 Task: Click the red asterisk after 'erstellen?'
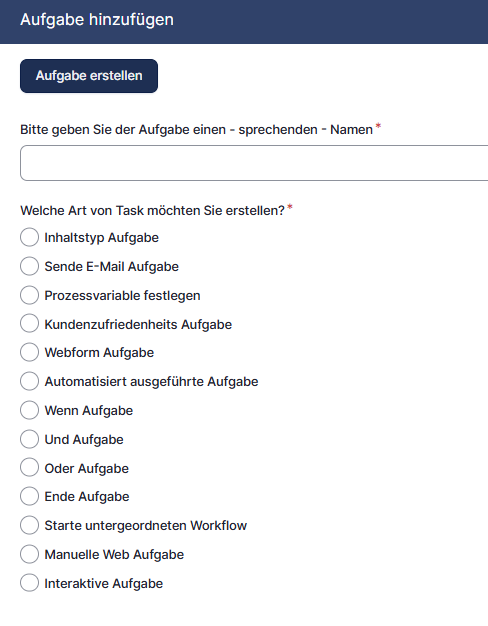290,207
